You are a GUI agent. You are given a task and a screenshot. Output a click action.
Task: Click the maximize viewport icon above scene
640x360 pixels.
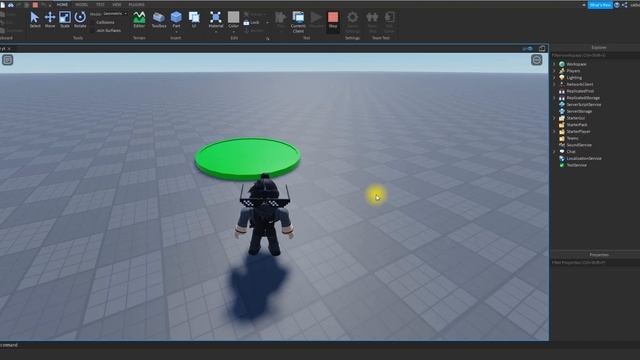(542, 49)
